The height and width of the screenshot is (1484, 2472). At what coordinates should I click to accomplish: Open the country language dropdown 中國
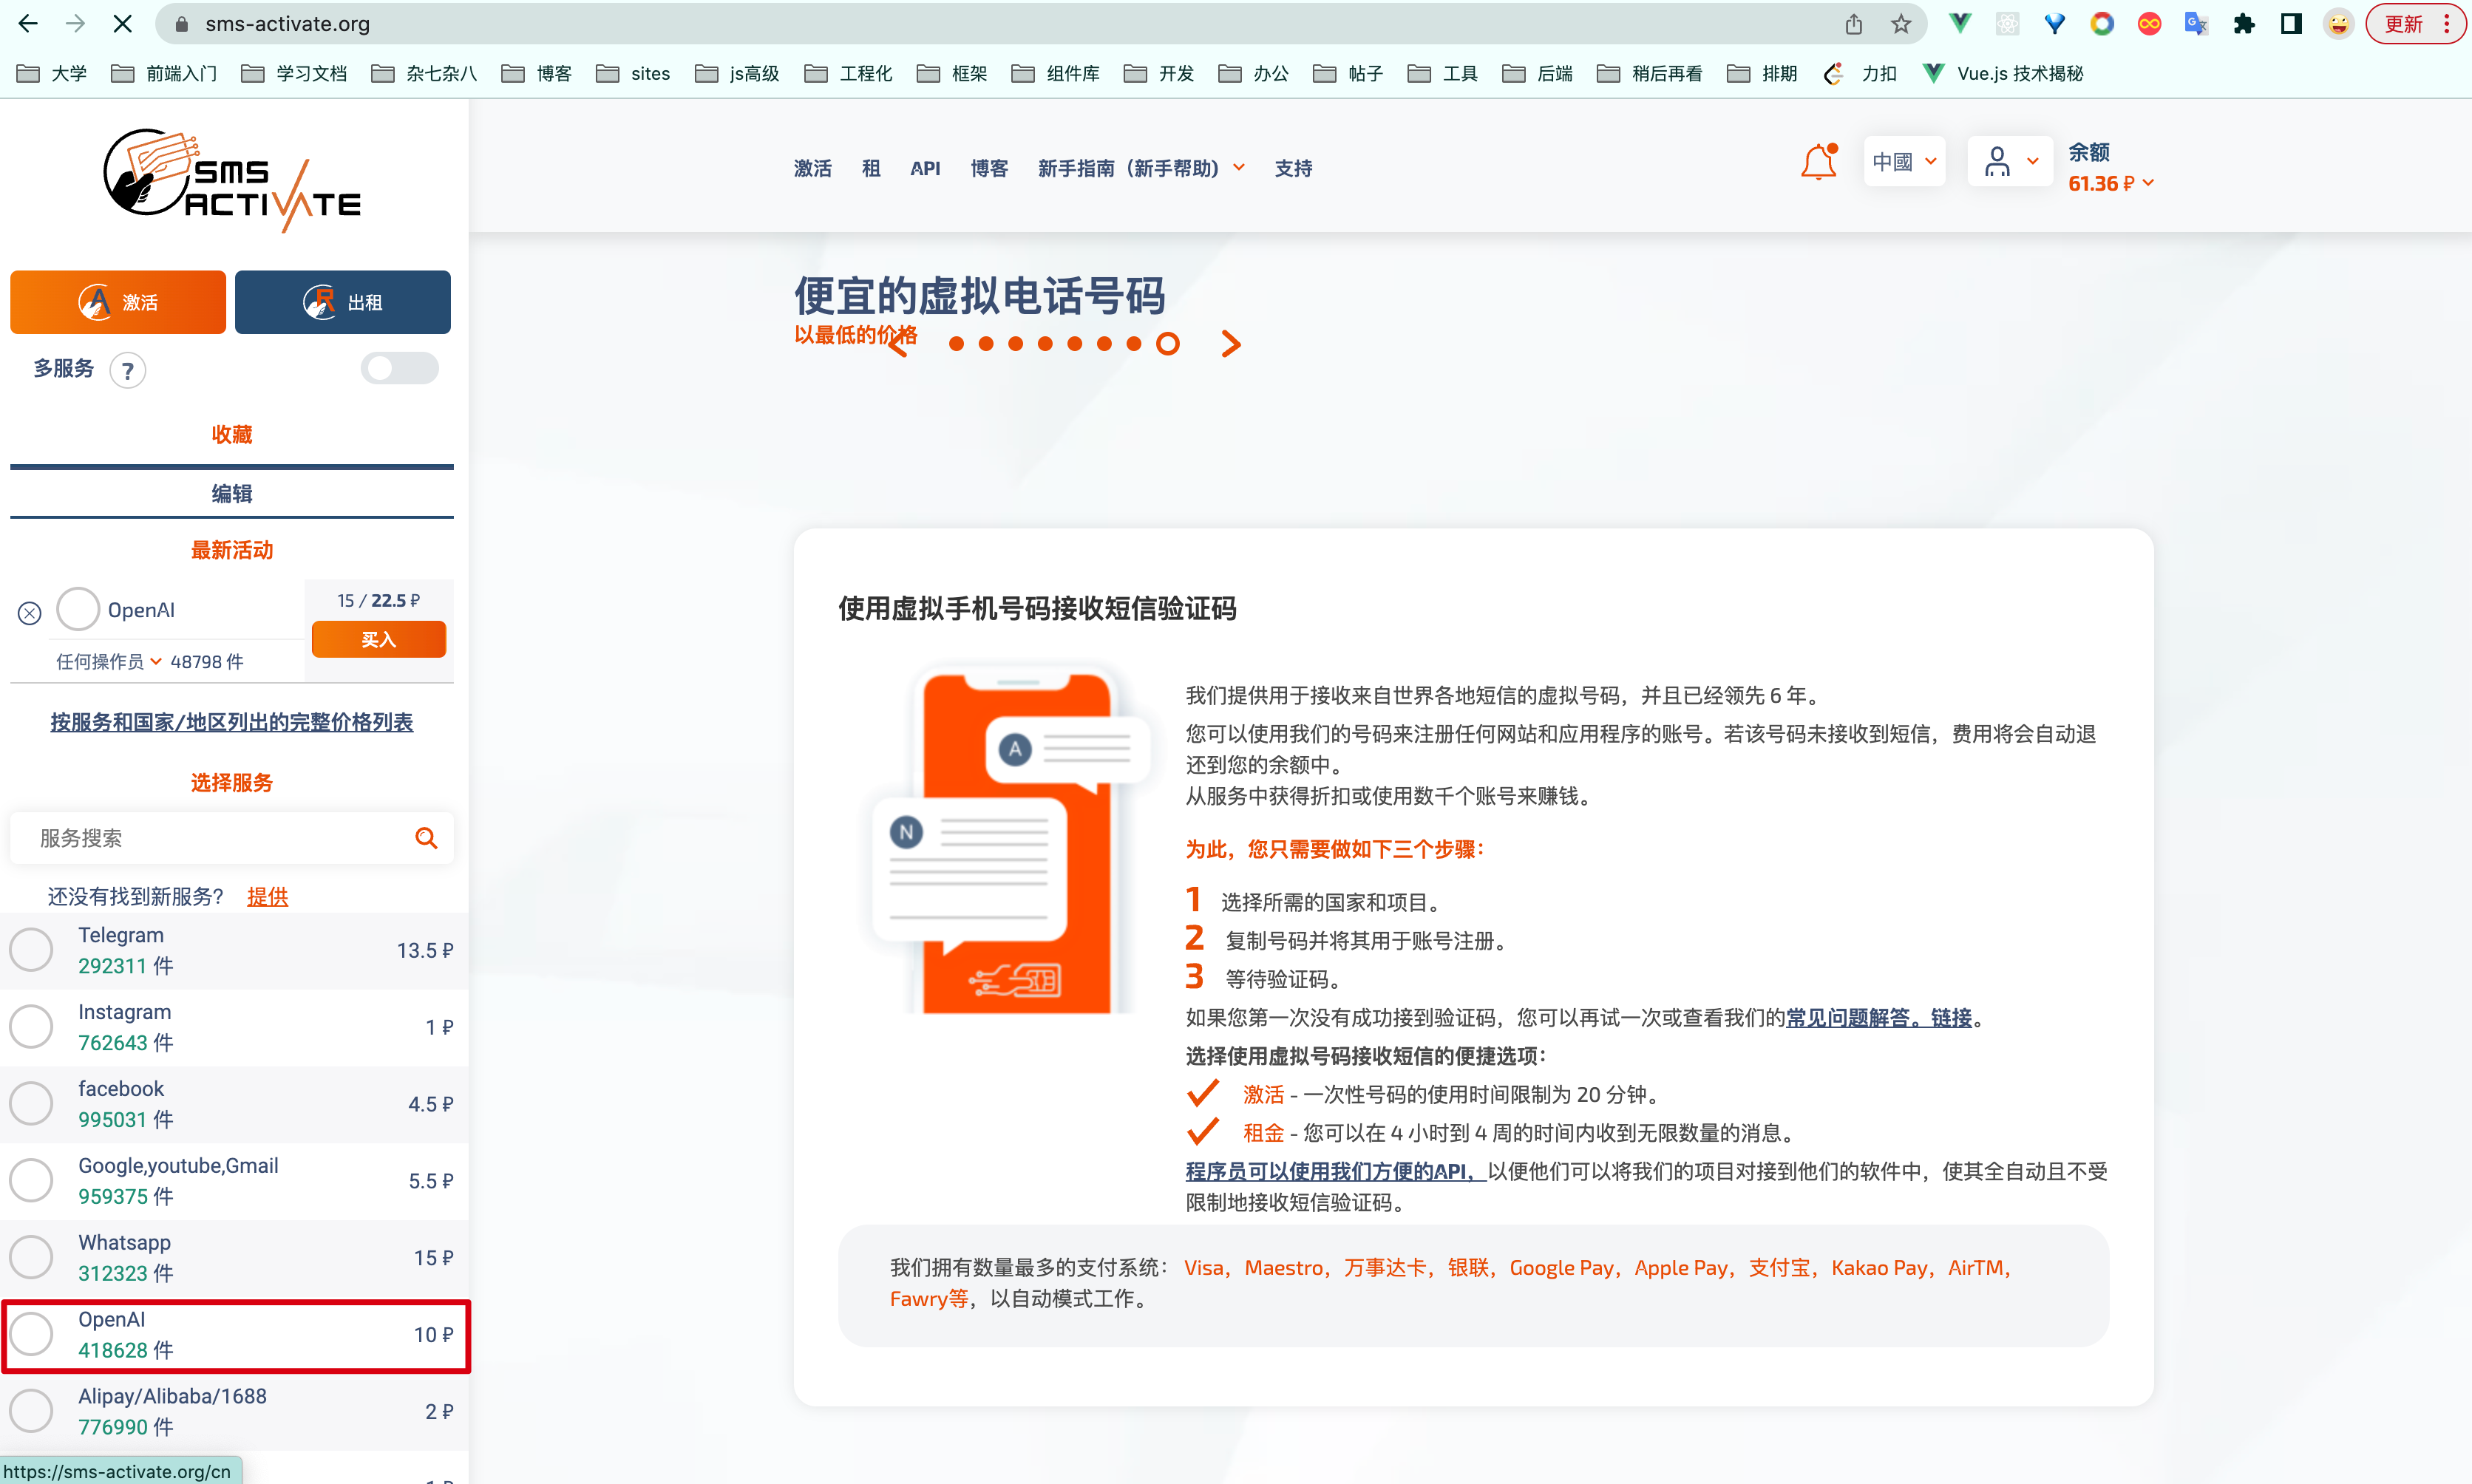[1904, 162]
